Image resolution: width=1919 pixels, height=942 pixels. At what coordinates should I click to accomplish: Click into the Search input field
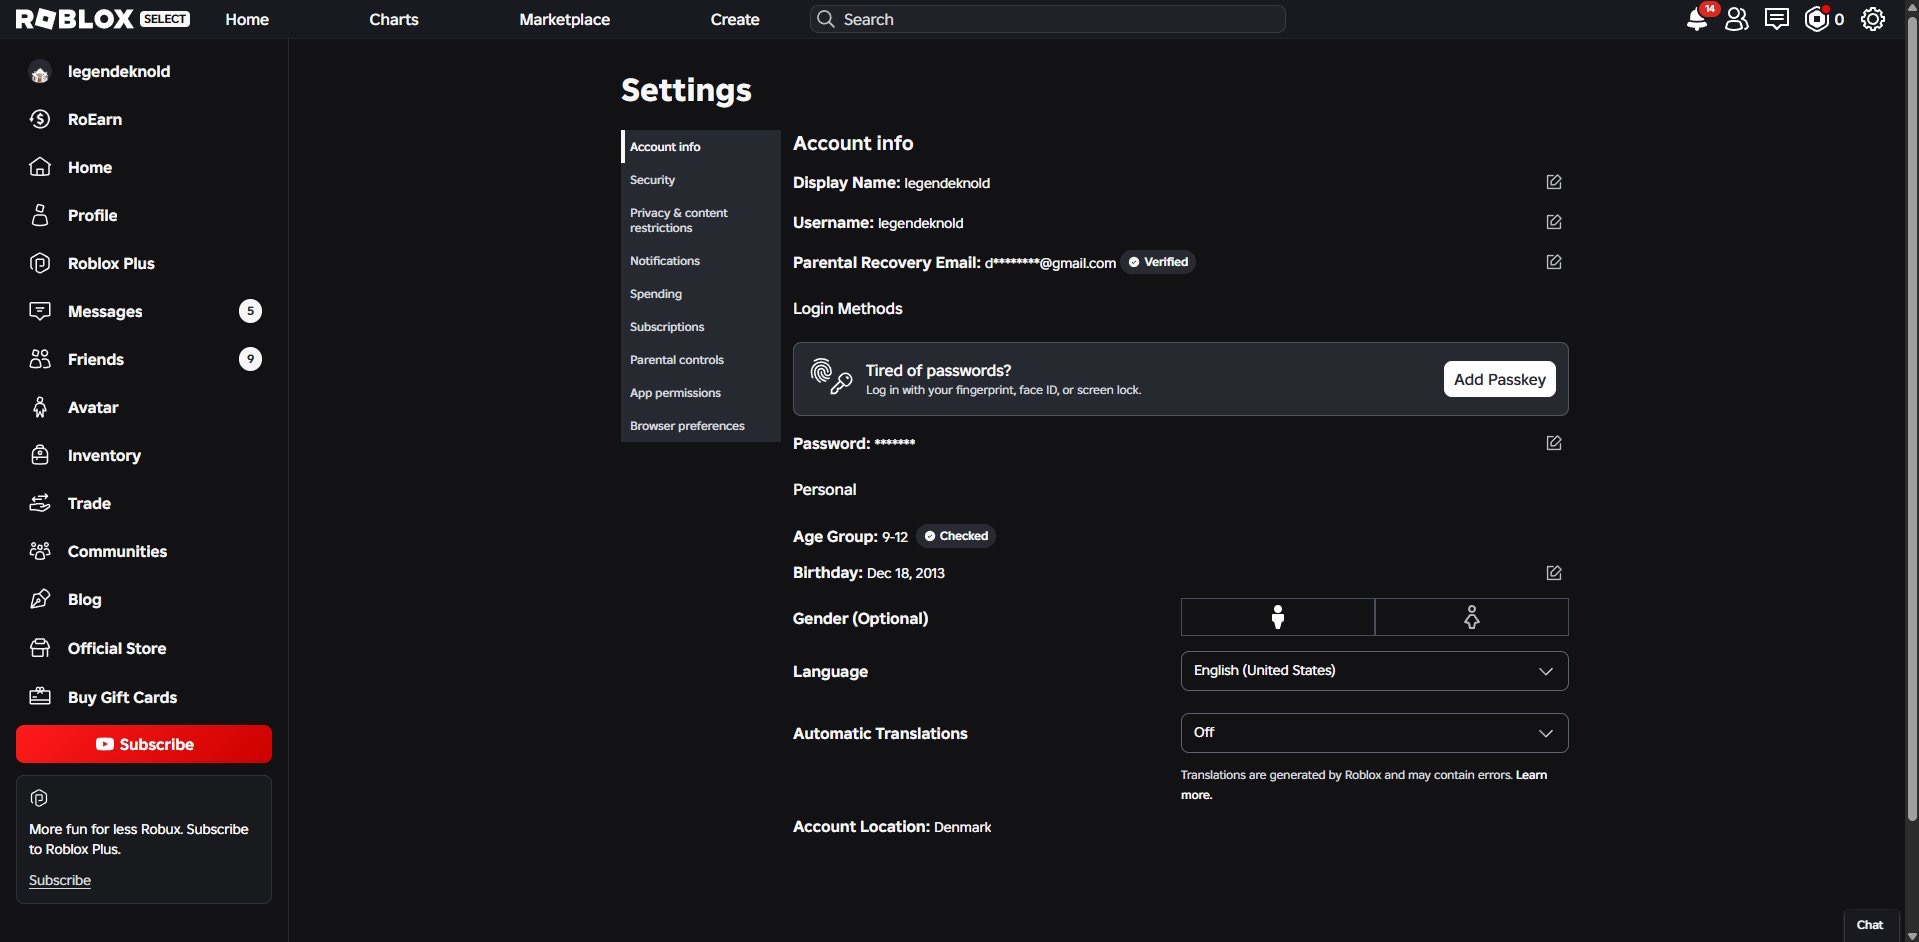(x=1047, y=19)
